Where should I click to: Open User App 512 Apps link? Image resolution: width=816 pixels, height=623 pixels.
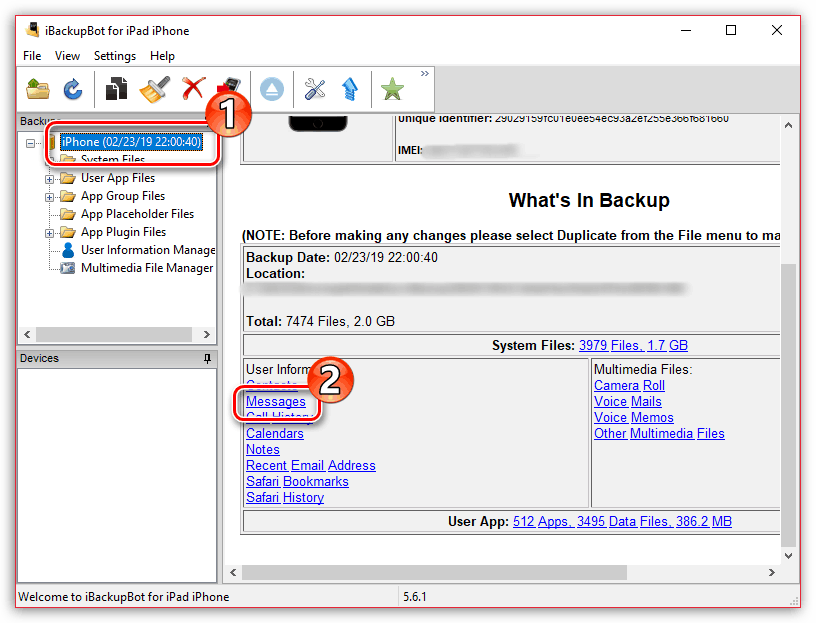[x=622, y=522]
